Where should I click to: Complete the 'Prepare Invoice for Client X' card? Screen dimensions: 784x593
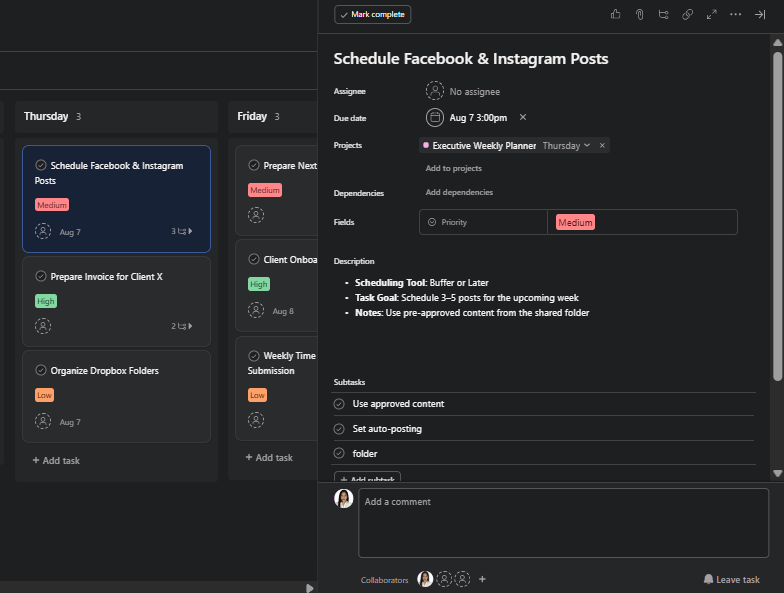[x=41, y=276]
